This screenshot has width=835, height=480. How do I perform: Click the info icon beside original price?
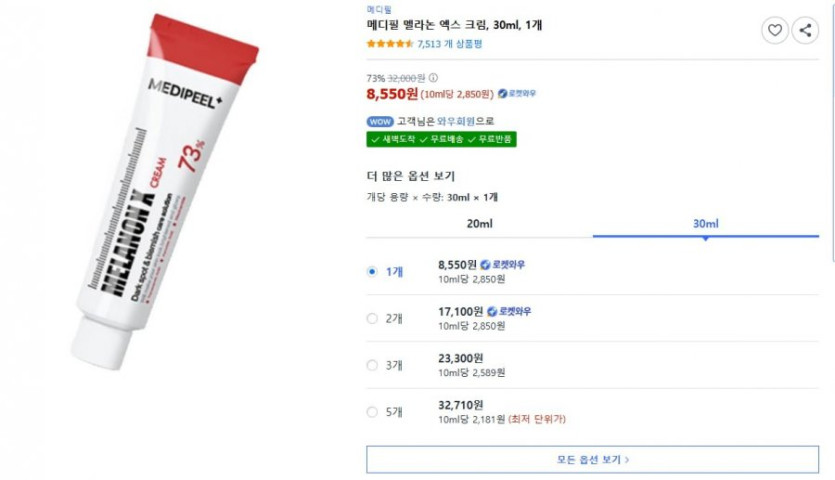click(x=433, y=78)
